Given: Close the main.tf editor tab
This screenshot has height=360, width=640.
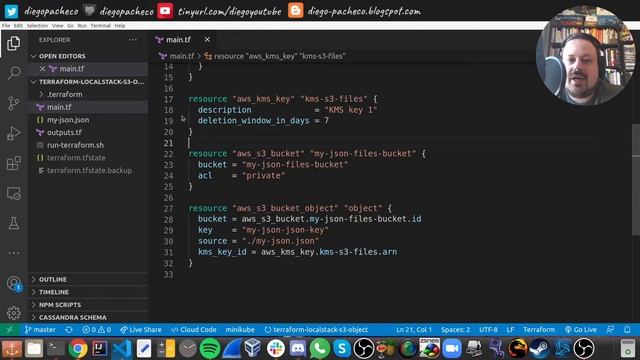Looking at the screenshot, I should pyautogui.click(x=207, y=40).
